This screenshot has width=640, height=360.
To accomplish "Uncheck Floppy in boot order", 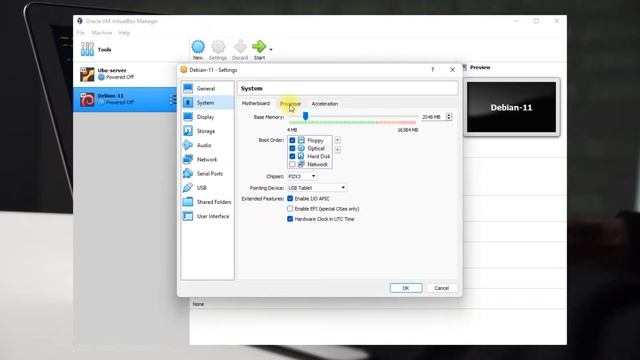I will (x=292, y=140).
